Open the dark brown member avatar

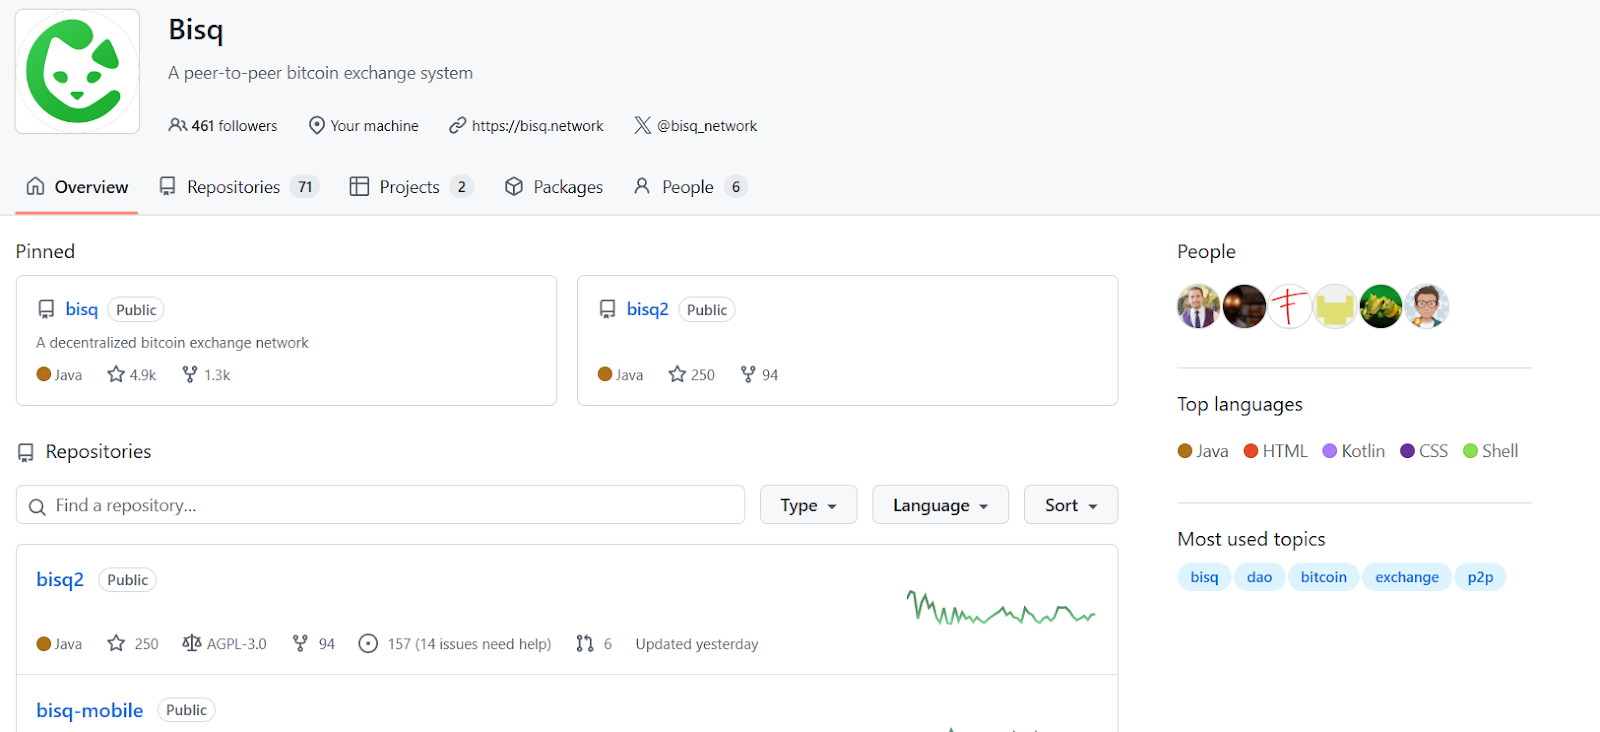click(1244, 306)
